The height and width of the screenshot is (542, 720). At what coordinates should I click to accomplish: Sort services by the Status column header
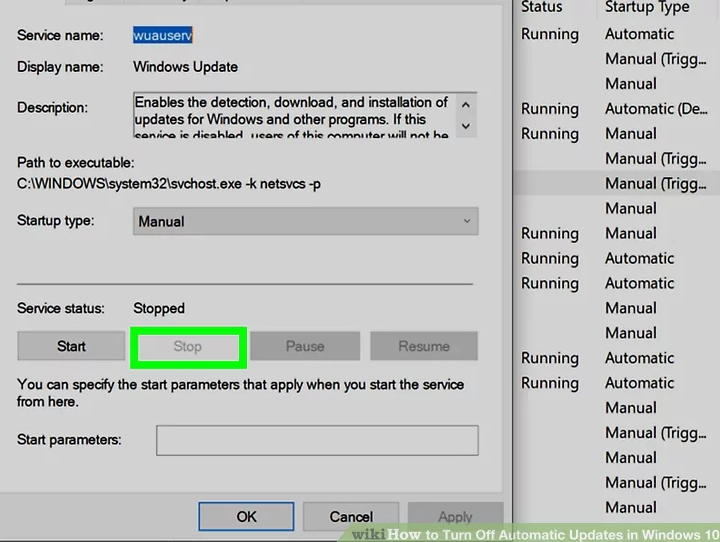(542, 7)
